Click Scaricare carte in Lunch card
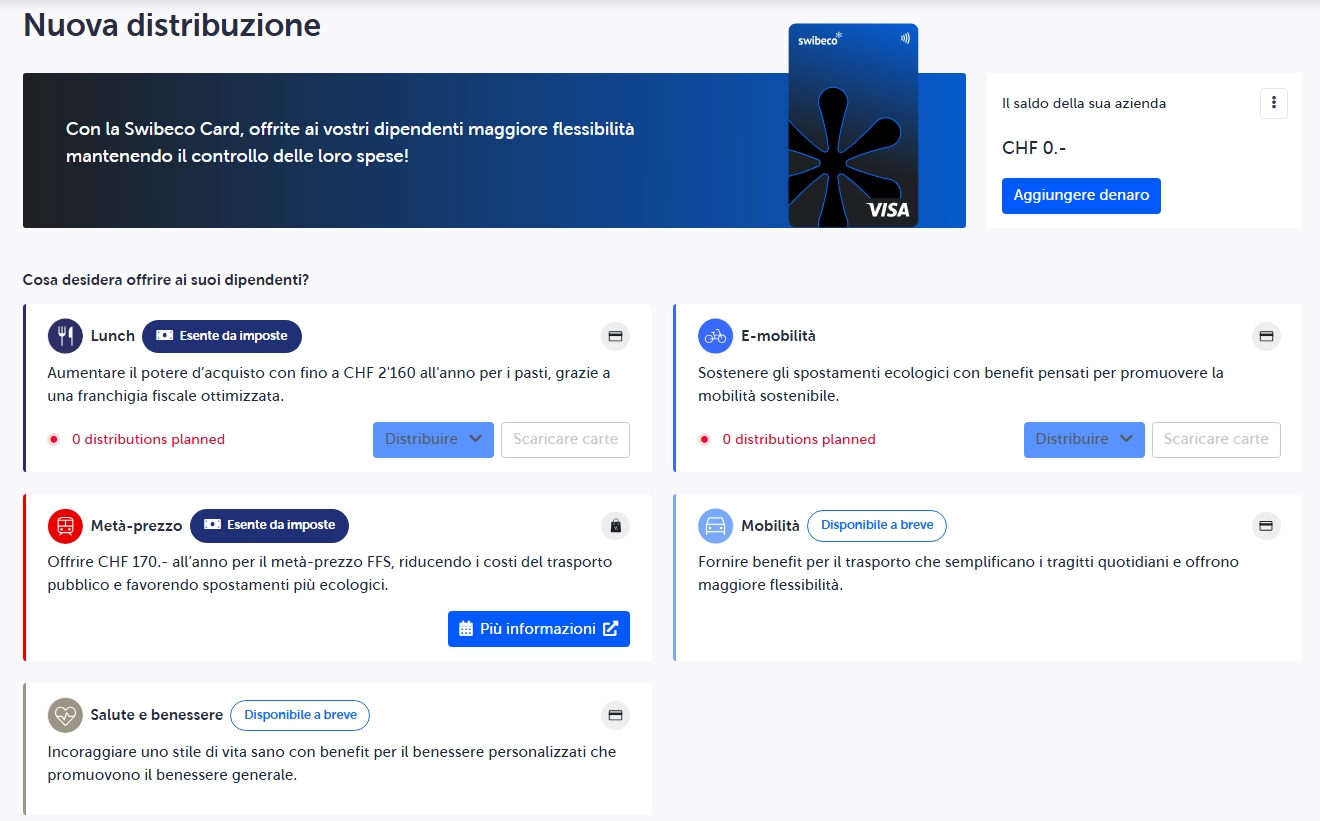The width and height of the screenshot is (1320, 821). pos(565,439)
